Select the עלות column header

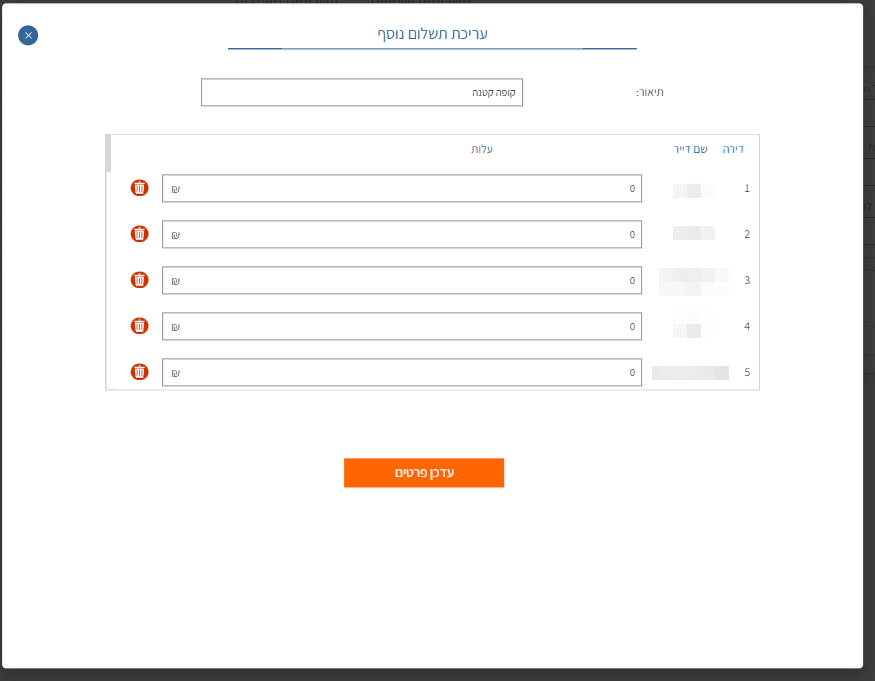[482, 149]
